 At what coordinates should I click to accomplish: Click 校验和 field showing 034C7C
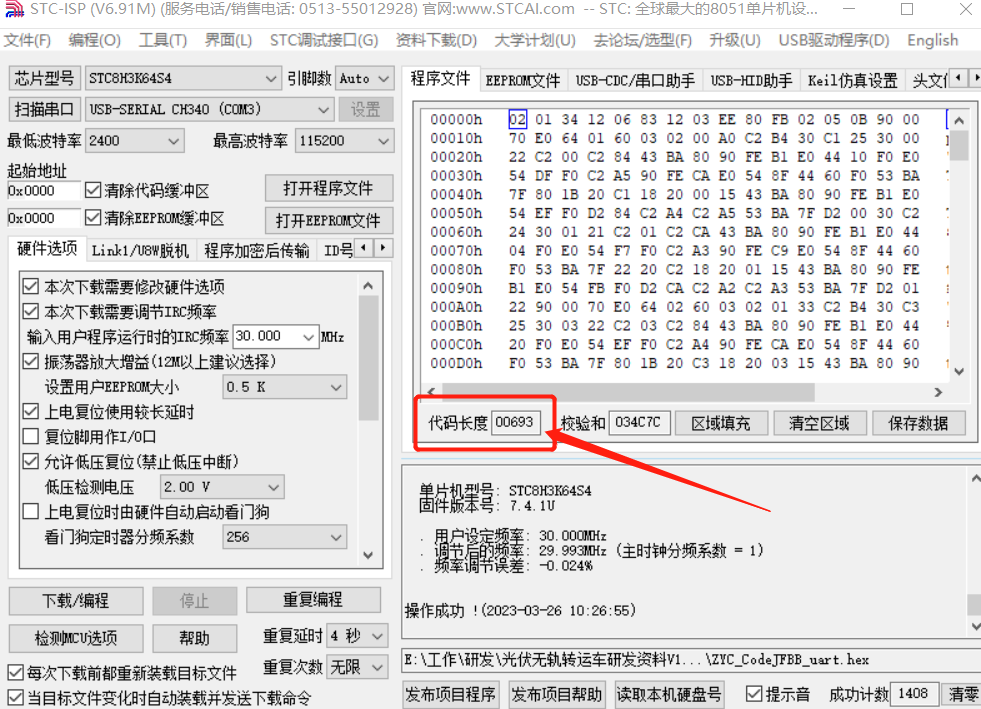pyautogui.click(x=638, y=422)
